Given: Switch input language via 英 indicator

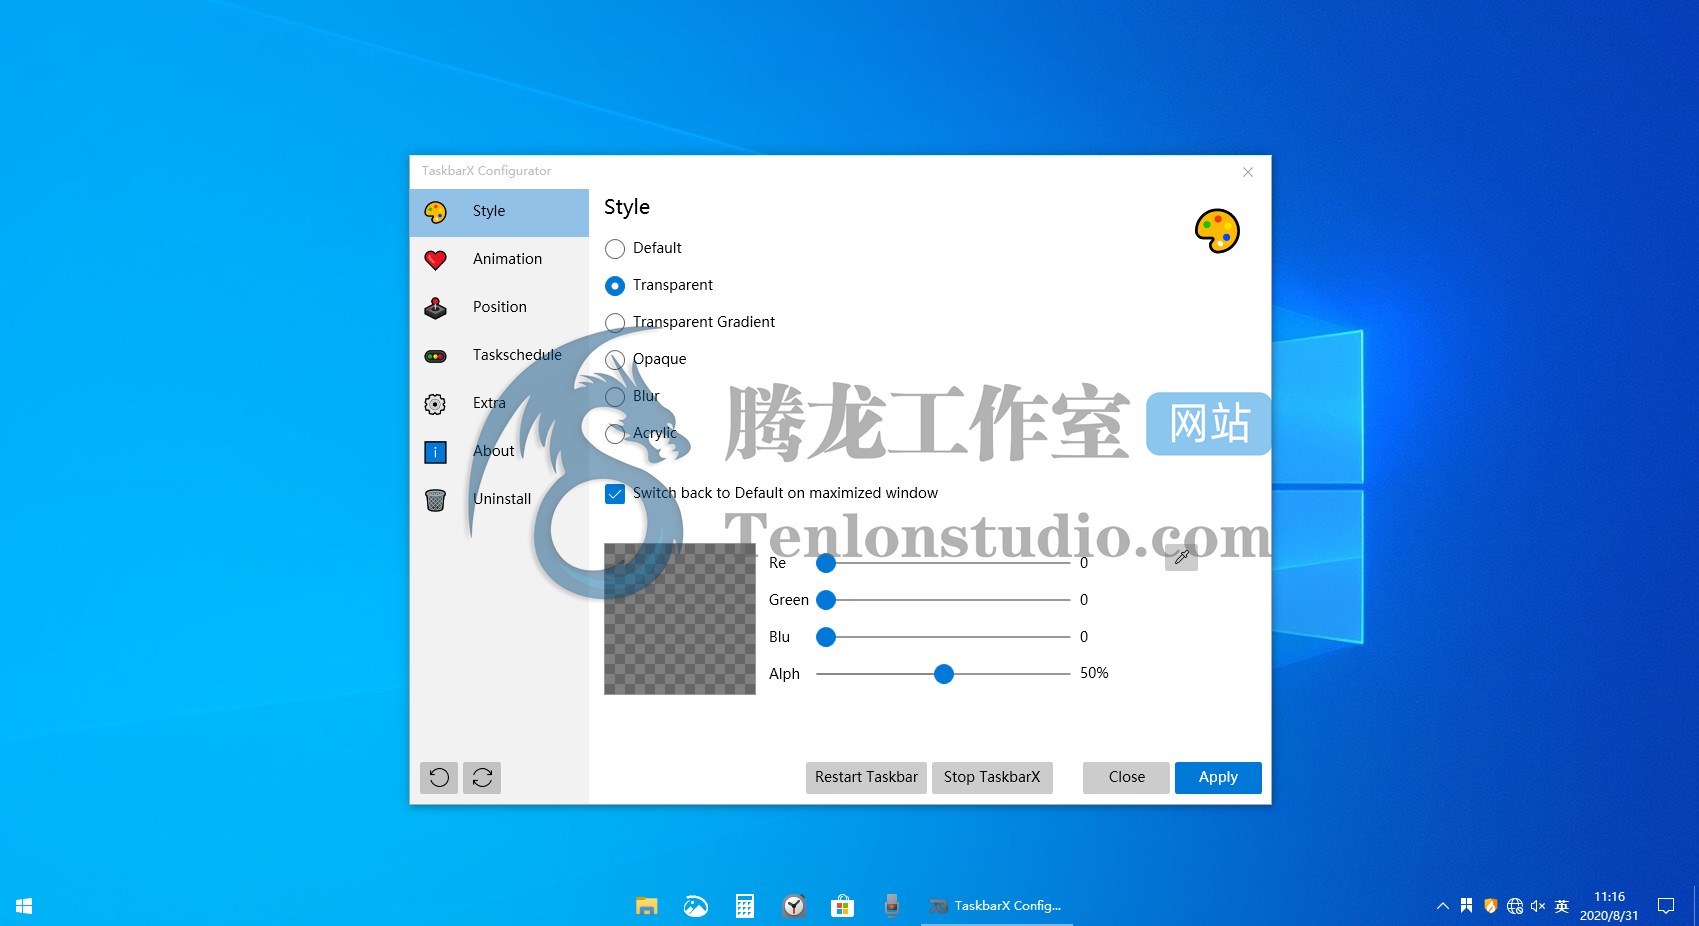Looking at the screenshot, I should (x=1562, y=906).
